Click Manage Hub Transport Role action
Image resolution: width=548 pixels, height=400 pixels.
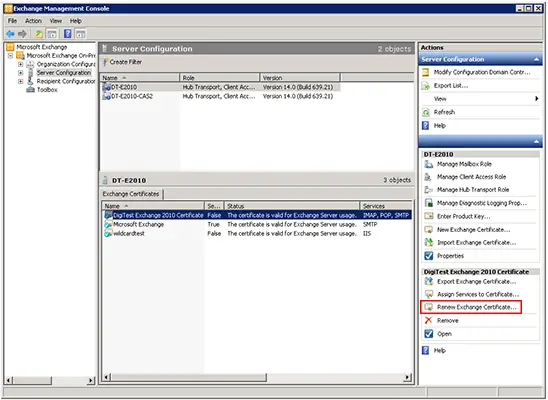473,190
